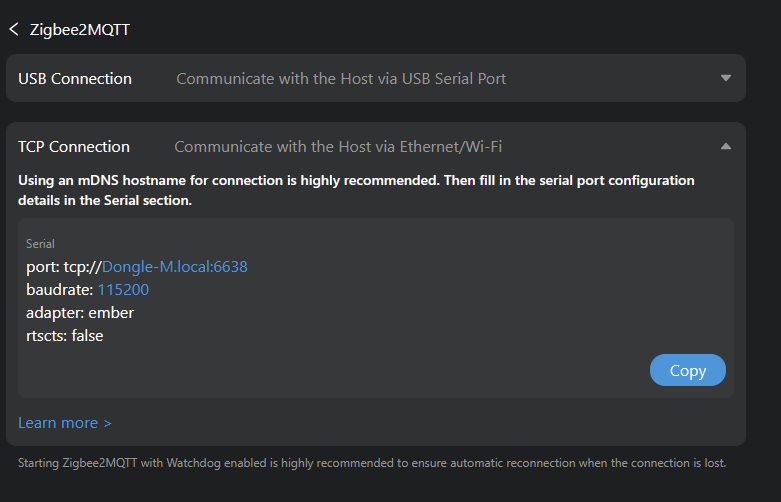Screen dimensions: 781x502
Task: Click the Watchdog note at the bottom
Action: 372,463
